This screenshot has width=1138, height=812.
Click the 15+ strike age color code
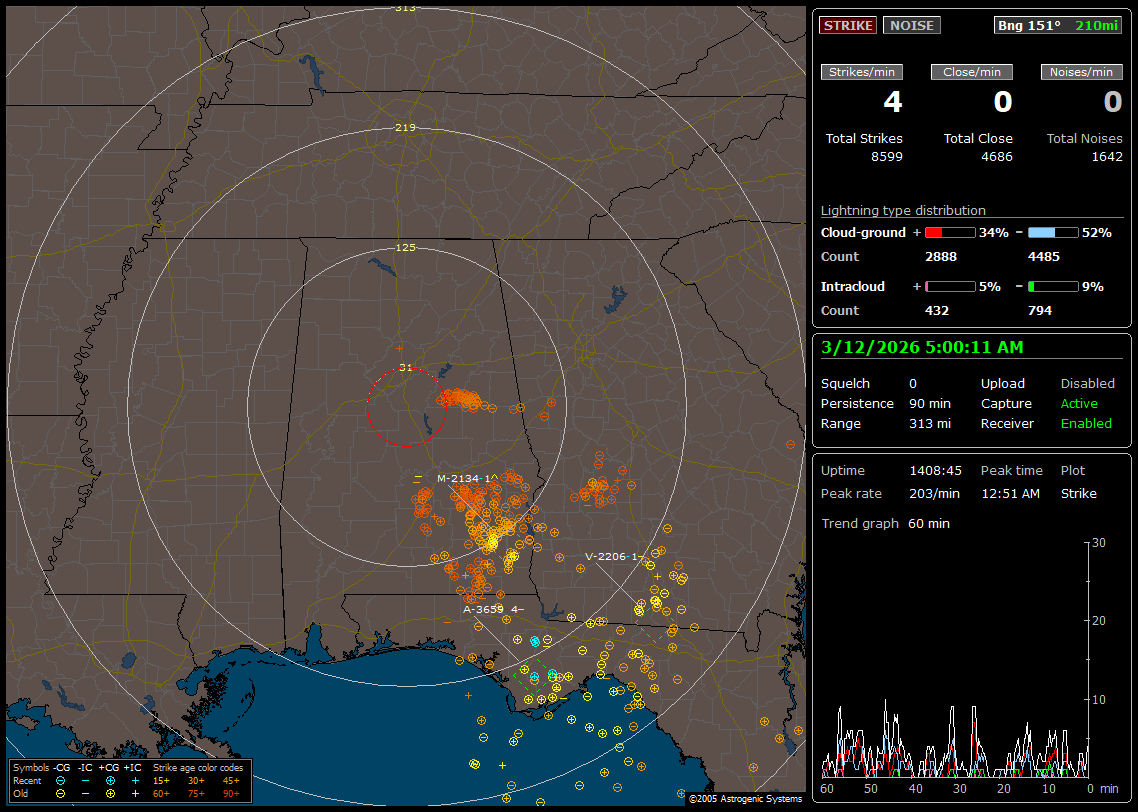coord(161,780)
